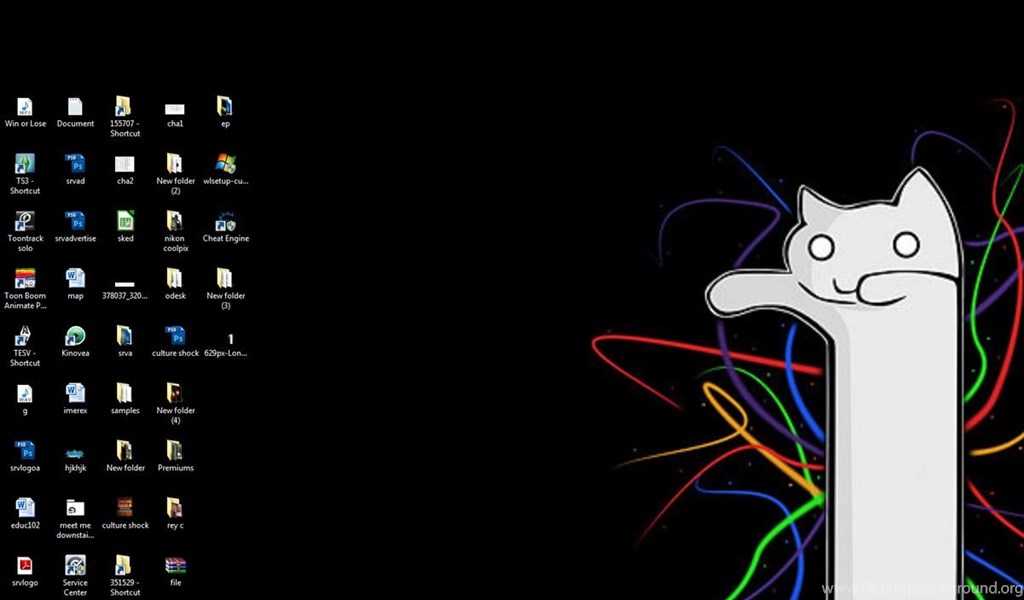Click the Win or Lose MP3 file
The height and width of the screenshot is (600, 1024).
(x=25, y=107)
